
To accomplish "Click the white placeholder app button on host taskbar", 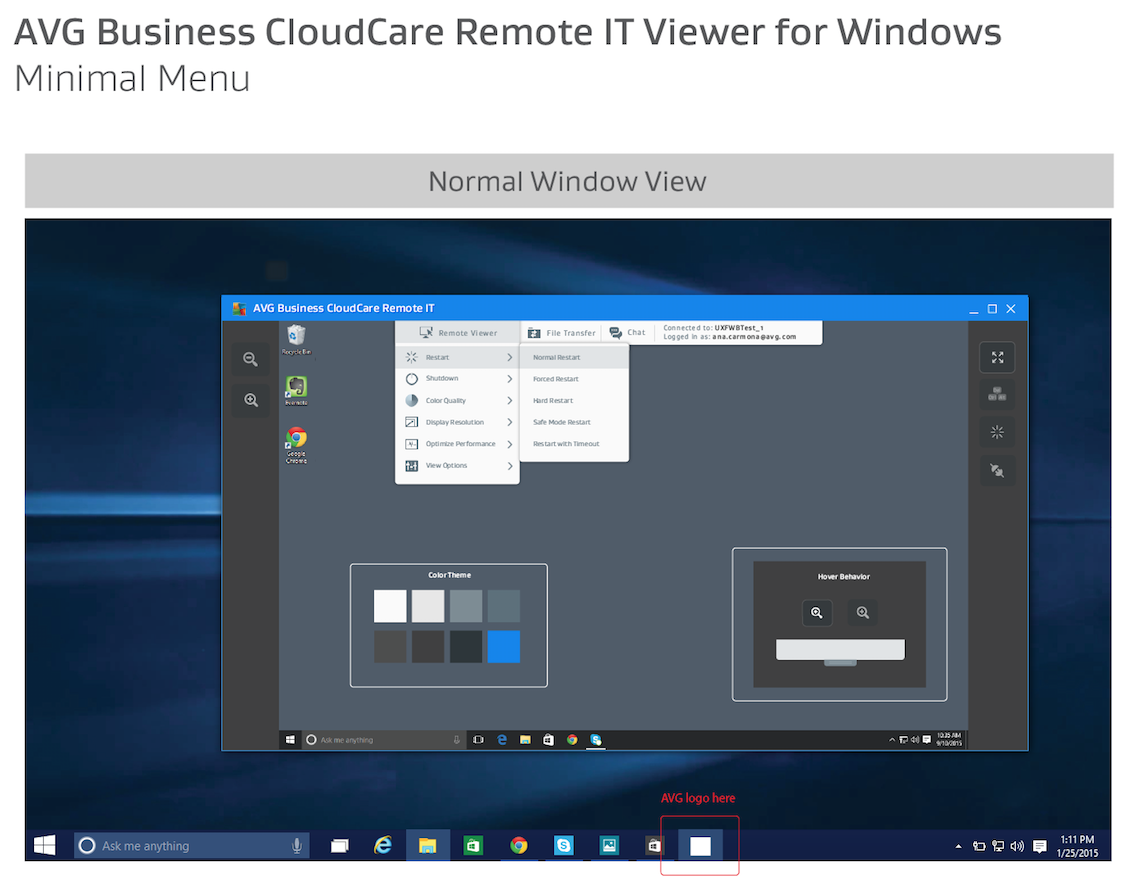I will tap(700, 846).
